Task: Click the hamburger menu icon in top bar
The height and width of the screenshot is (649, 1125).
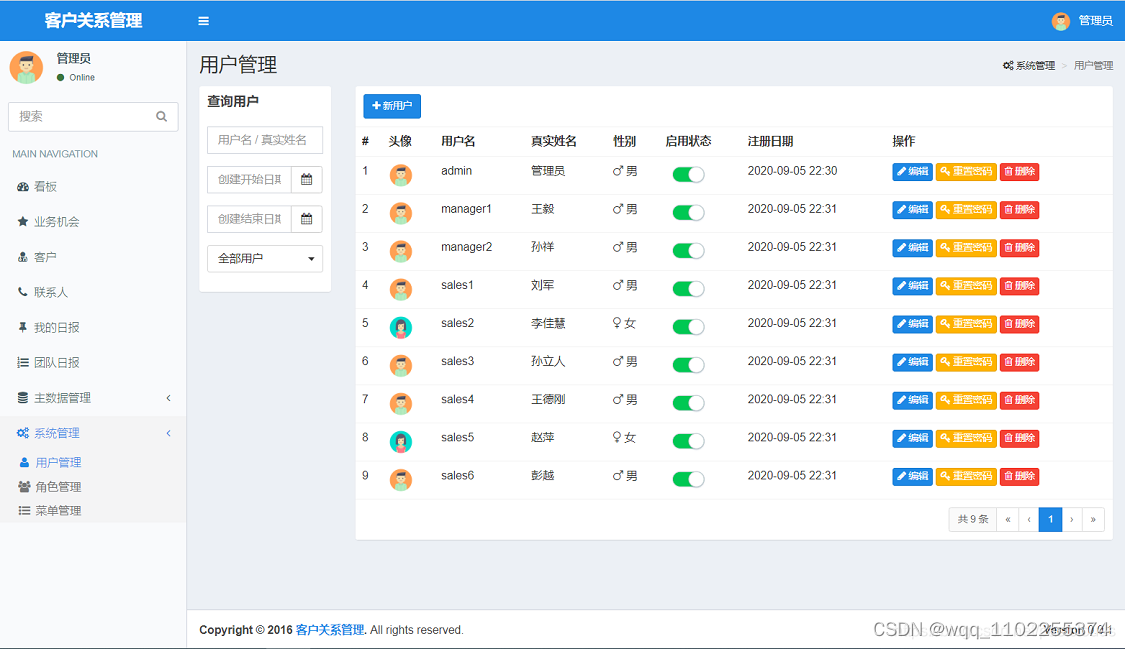Action: tap(203, 20)
